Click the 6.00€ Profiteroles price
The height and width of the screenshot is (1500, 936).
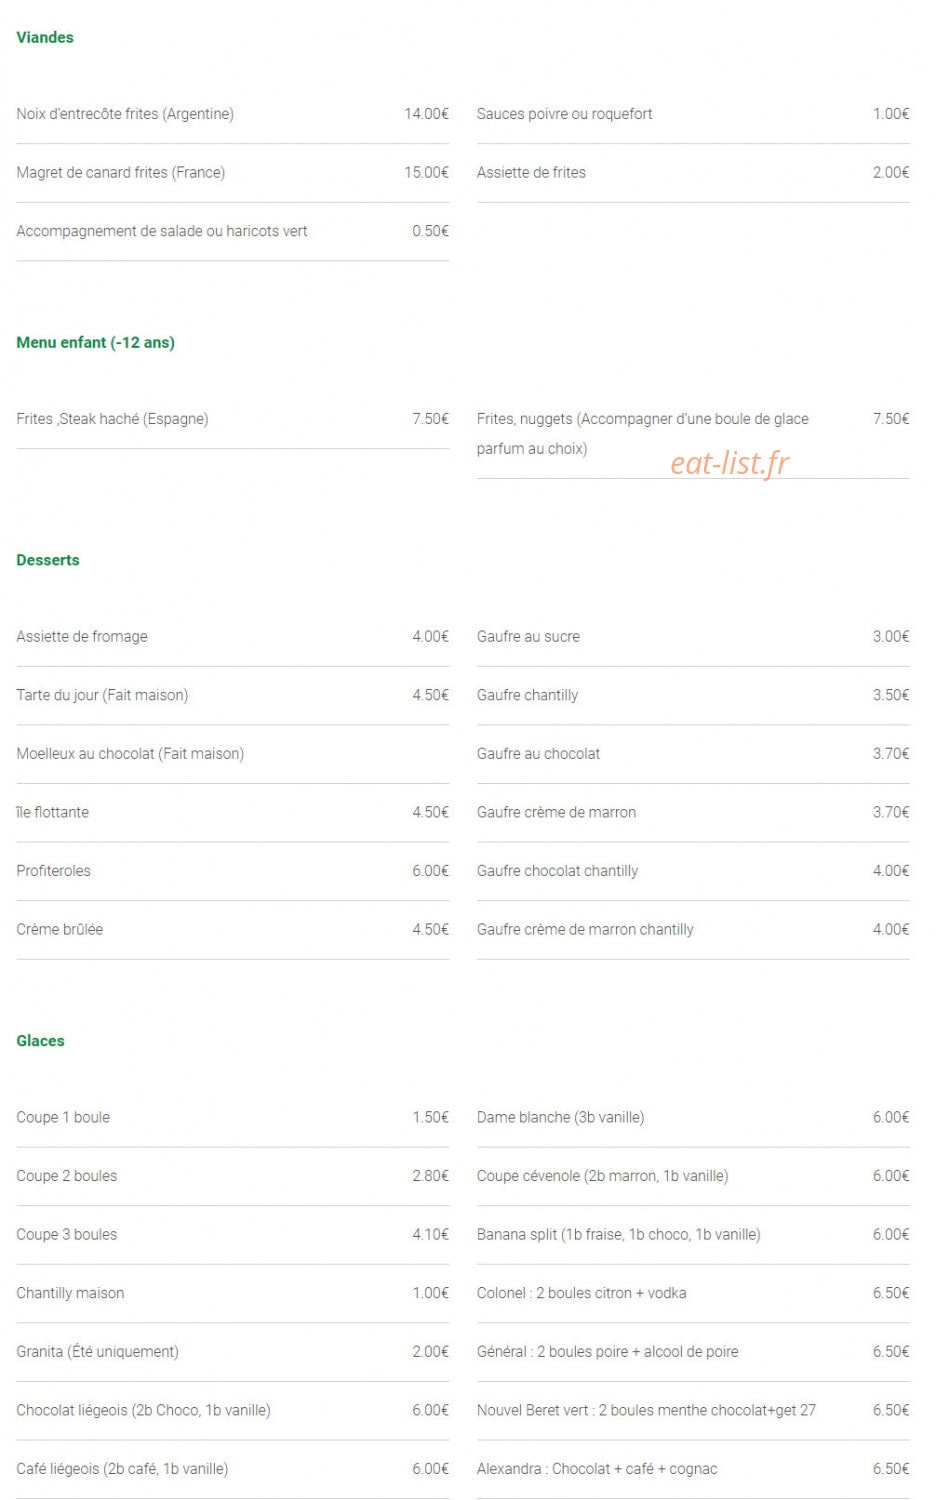[430, 871]
